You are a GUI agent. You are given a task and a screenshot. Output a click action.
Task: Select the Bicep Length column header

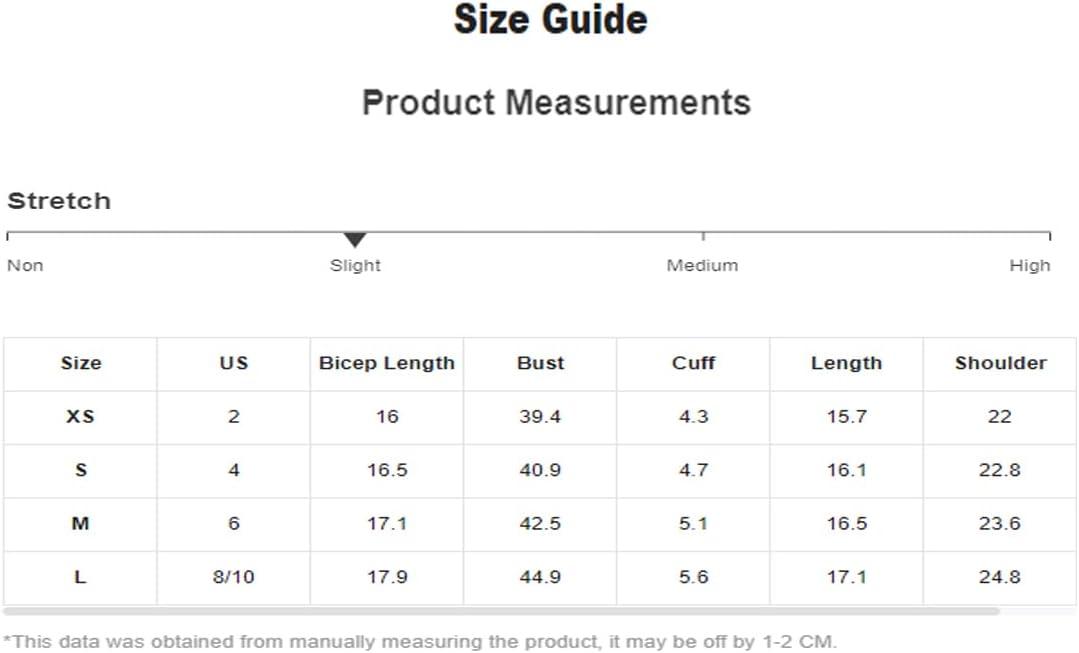click(387, 363)
